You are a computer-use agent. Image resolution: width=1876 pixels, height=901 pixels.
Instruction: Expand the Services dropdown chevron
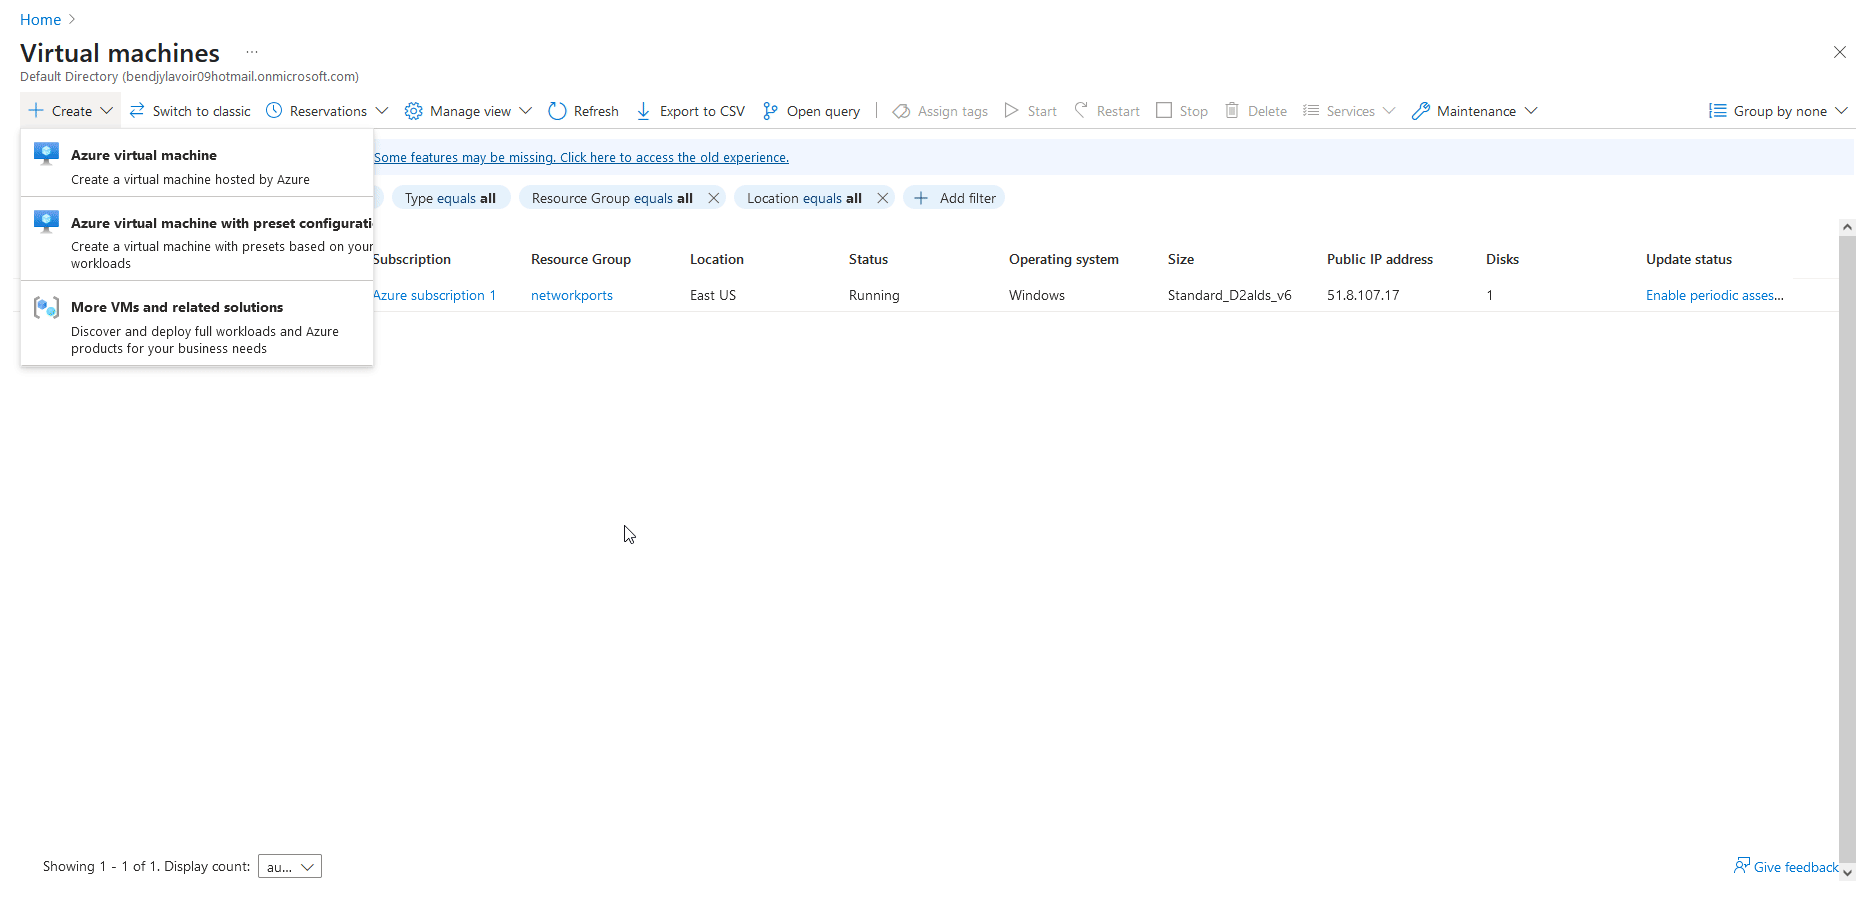[x=1389, y=111]
